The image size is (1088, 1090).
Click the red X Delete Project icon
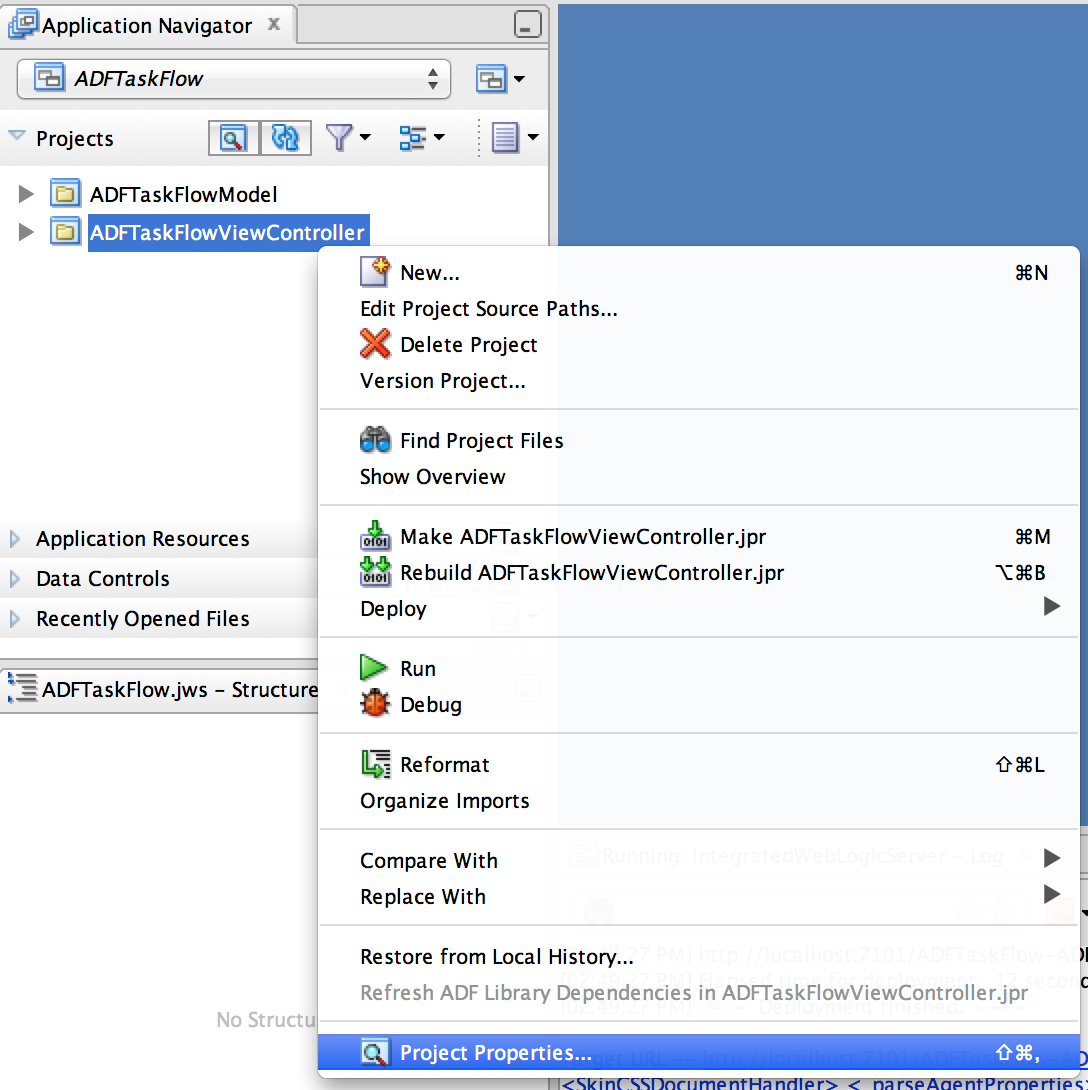375,344
